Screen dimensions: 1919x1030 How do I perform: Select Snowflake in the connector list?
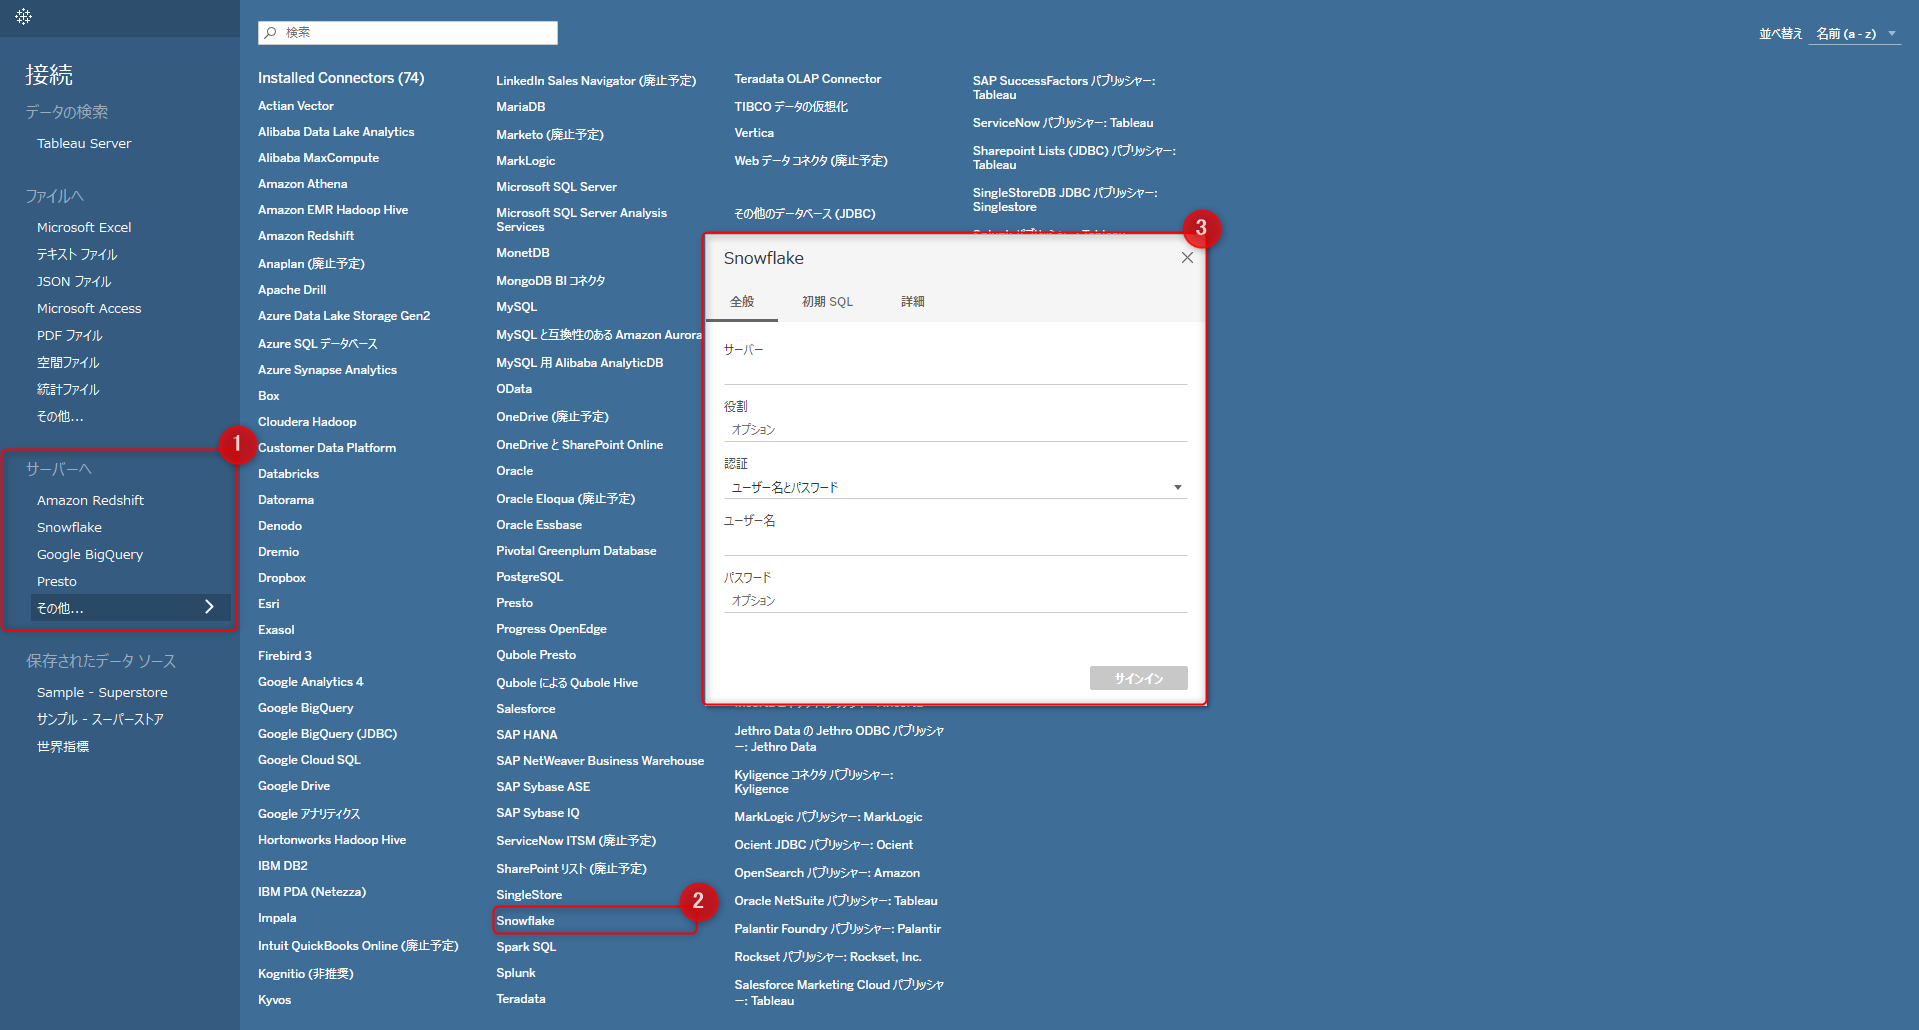coord(526,921)
